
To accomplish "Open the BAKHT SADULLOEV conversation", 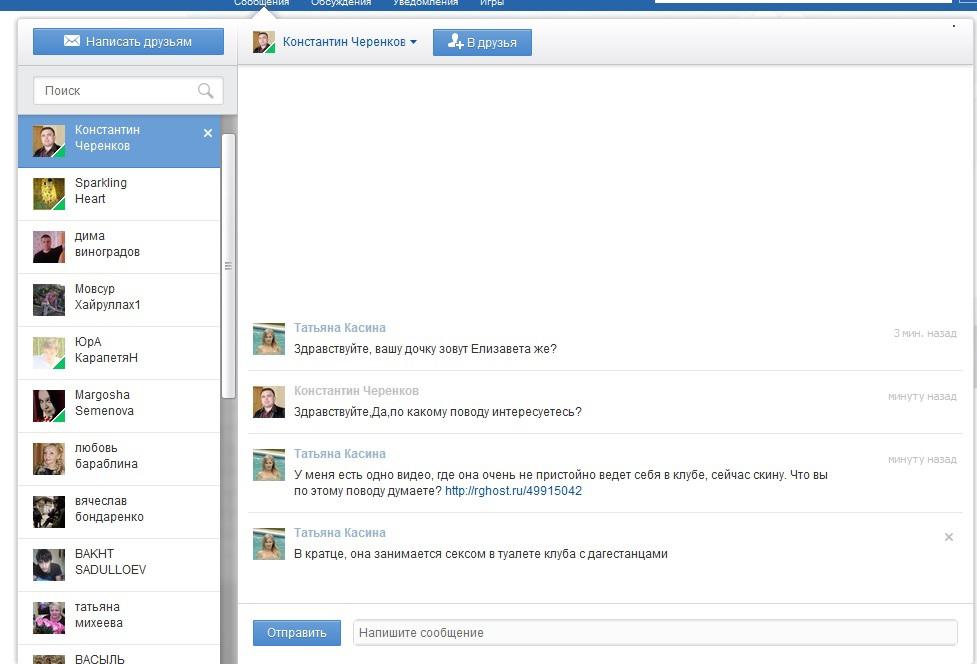I will point(119,565).
